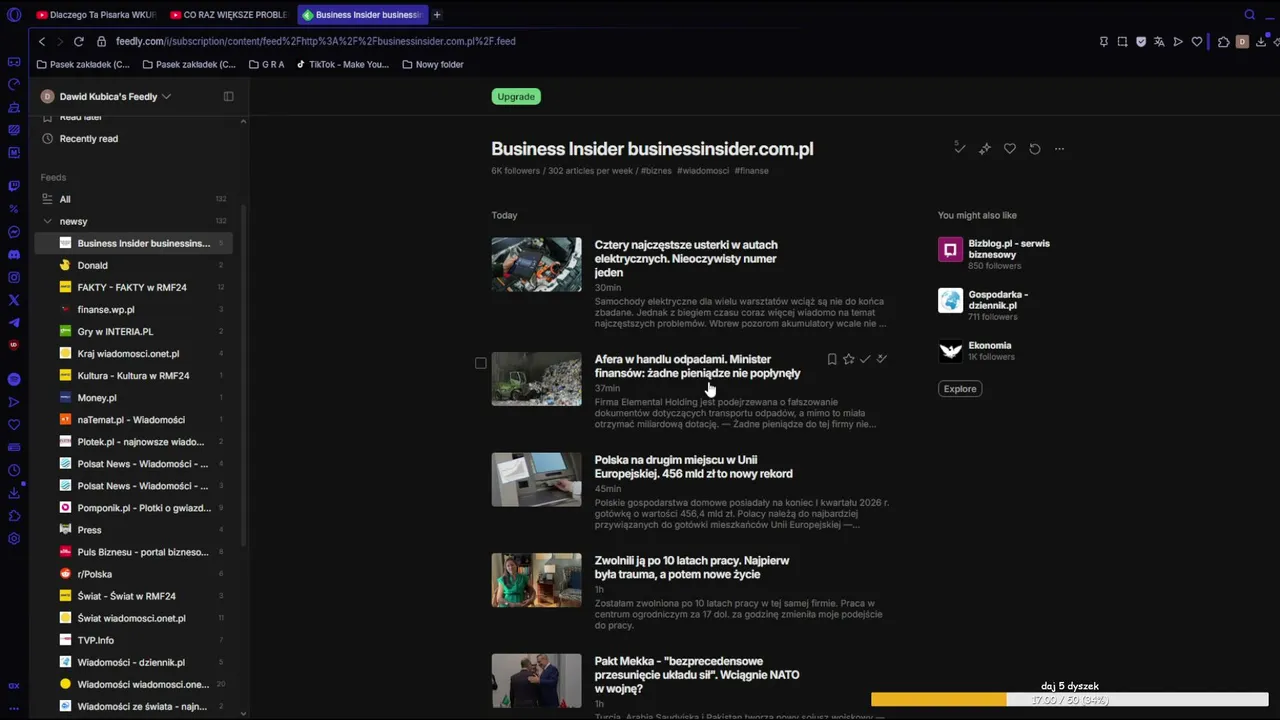
Task: Open Telegram in the Opera sidebar
Action: click(14, 322)
